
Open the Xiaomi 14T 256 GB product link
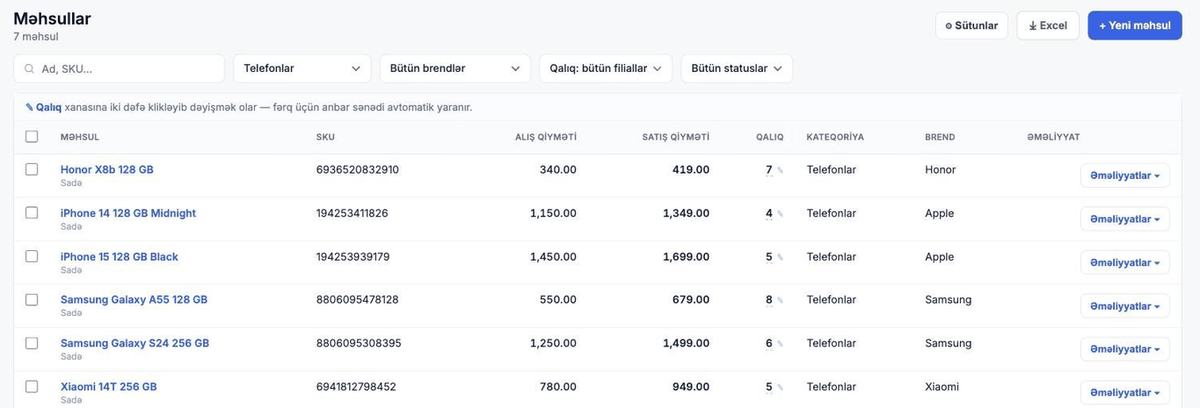coord(108,387)
